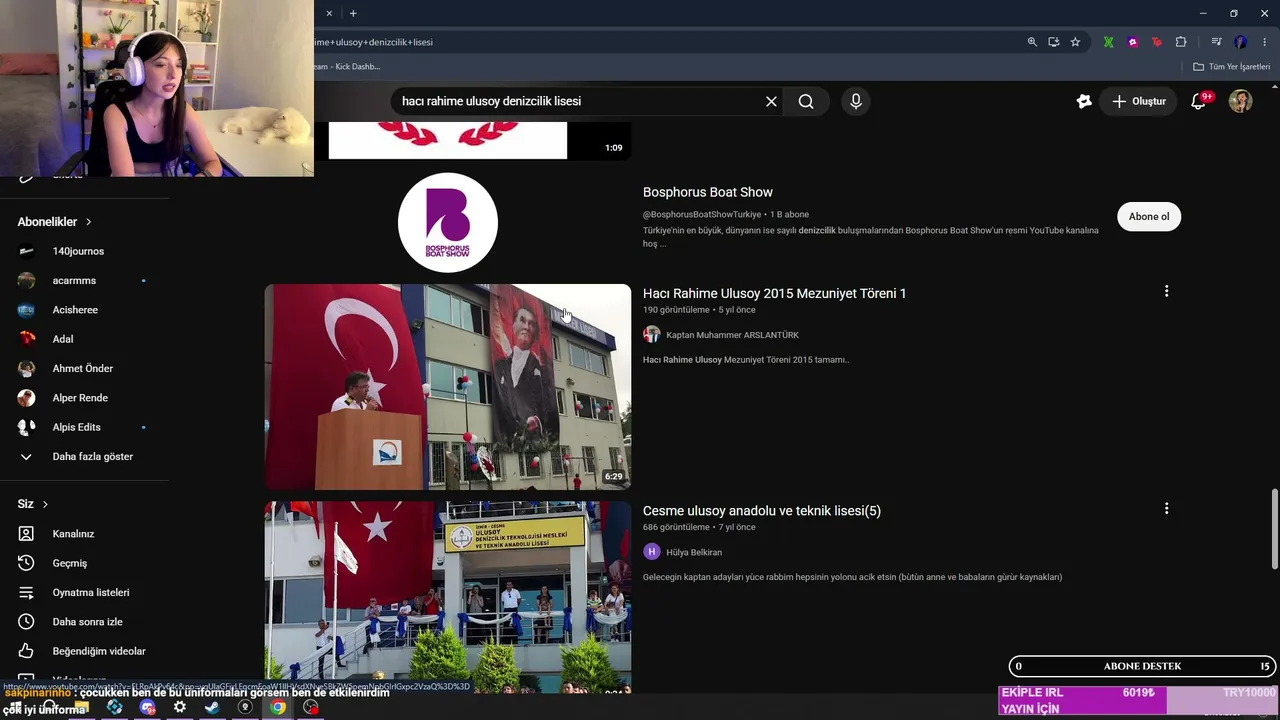
Task: Open the taskbar app with red recording dot
Action: click(311, 707)
